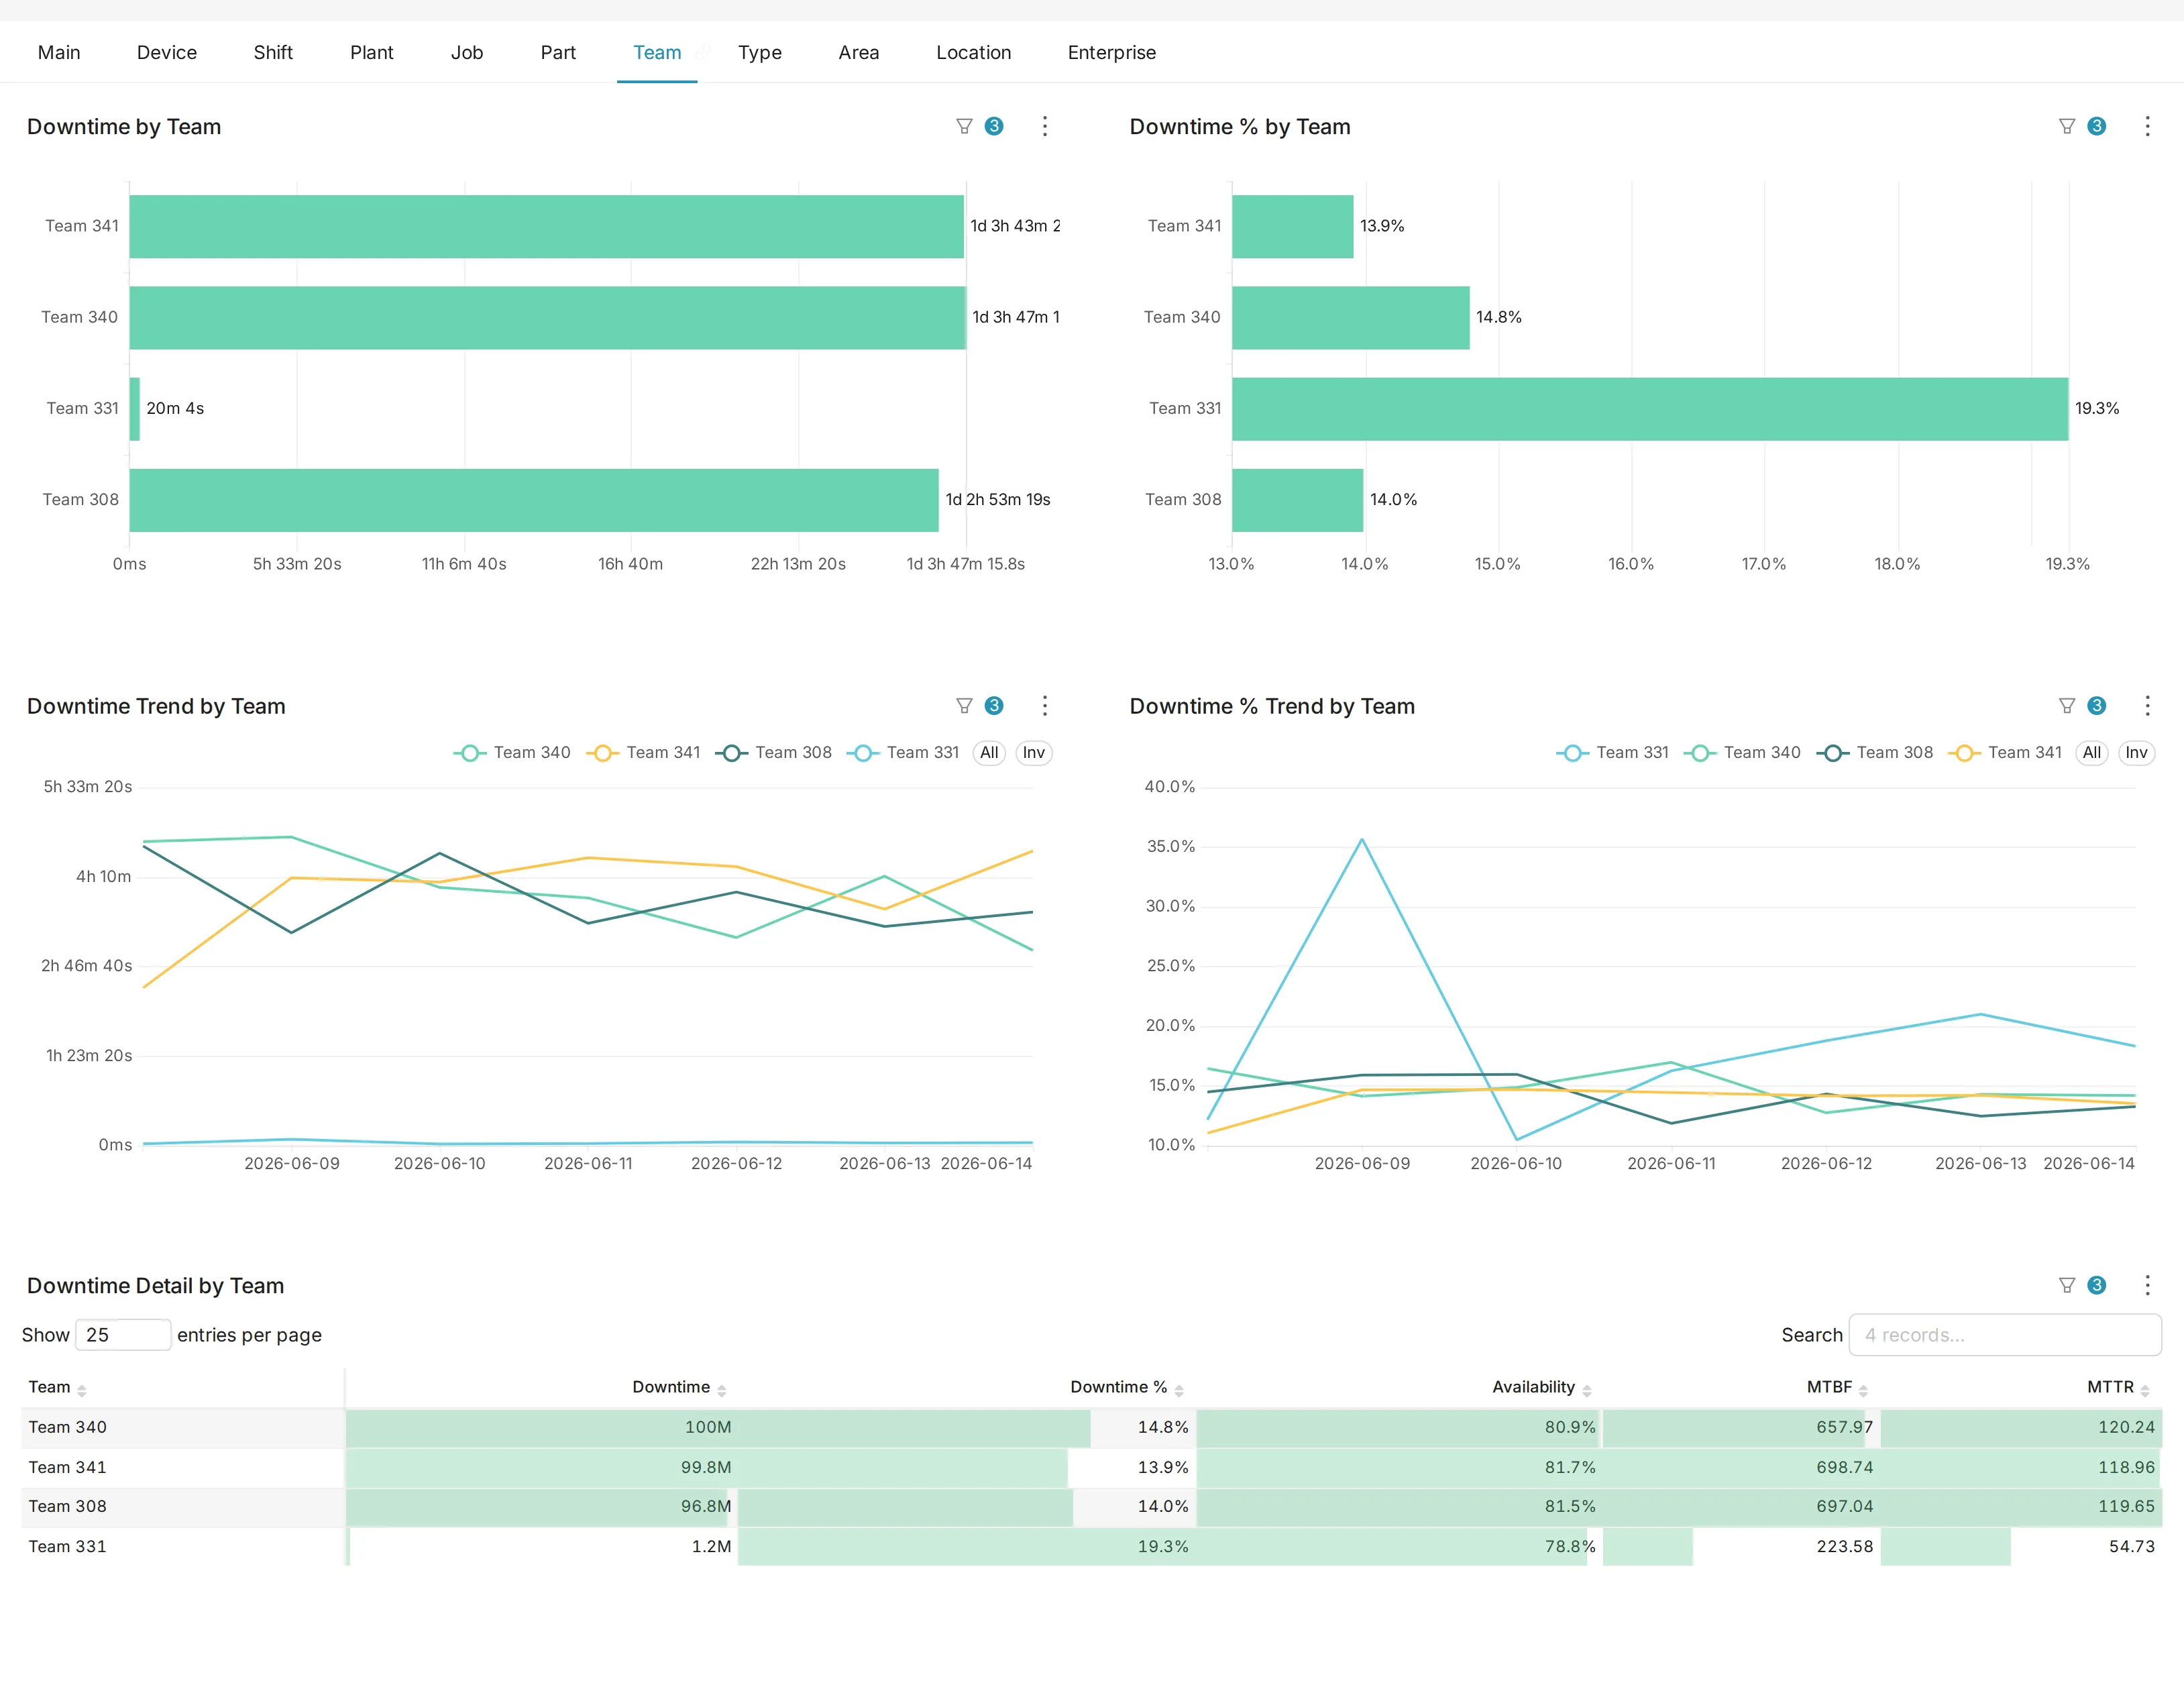
Task: Click the Team 331 cell in the detail table
Action: click(183, 1546)
